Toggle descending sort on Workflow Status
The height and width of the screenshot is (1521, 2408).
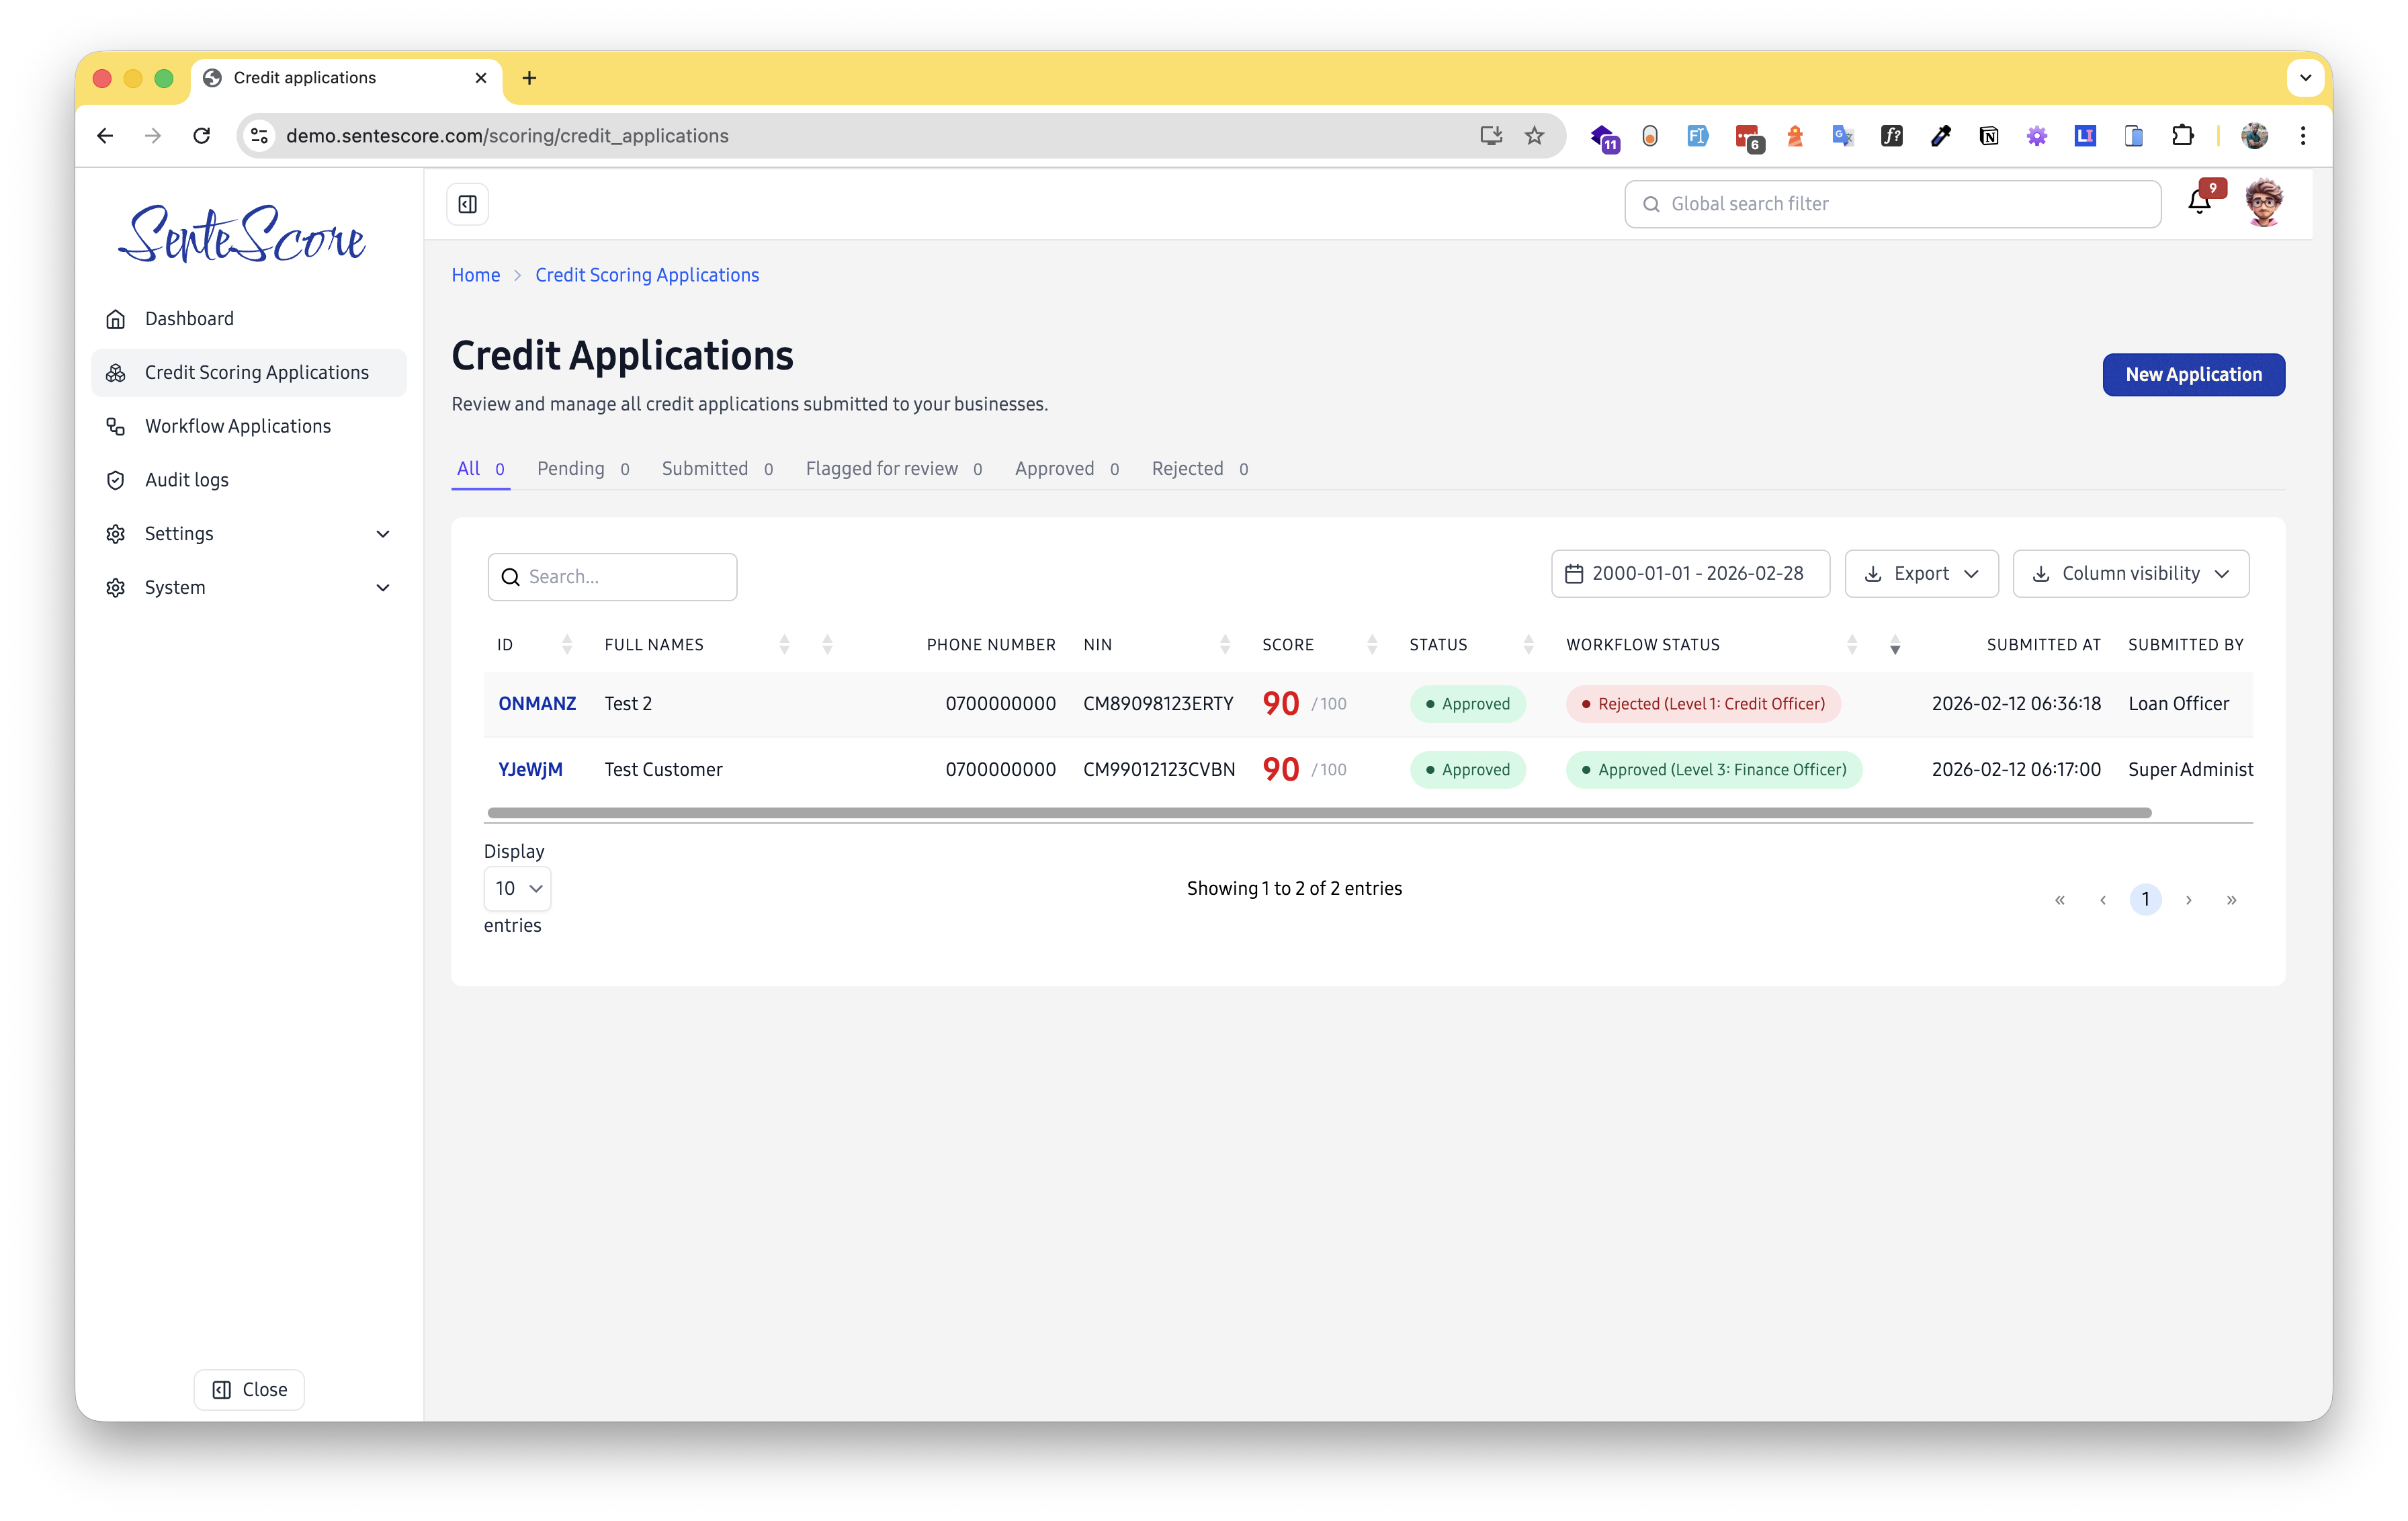pos(1895,648)
